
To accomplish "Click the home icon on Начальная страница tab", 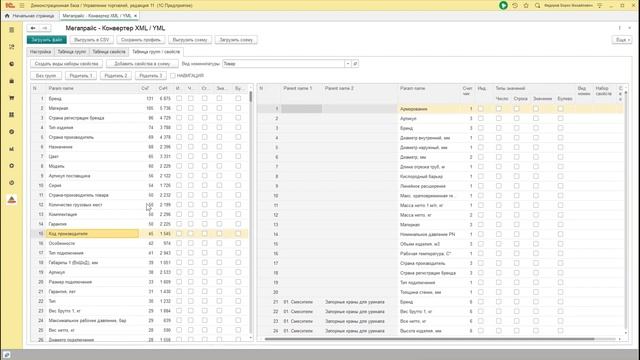I will 7,16.
